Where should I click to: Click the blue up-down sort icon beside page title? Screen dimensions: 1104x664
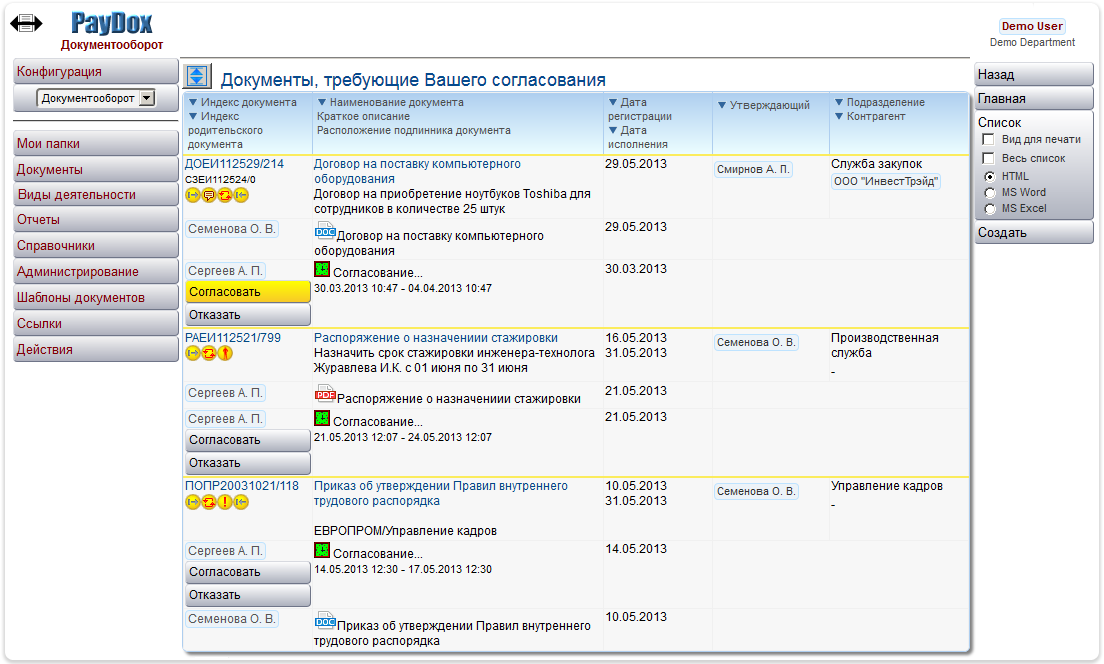(x=198, y=76)
